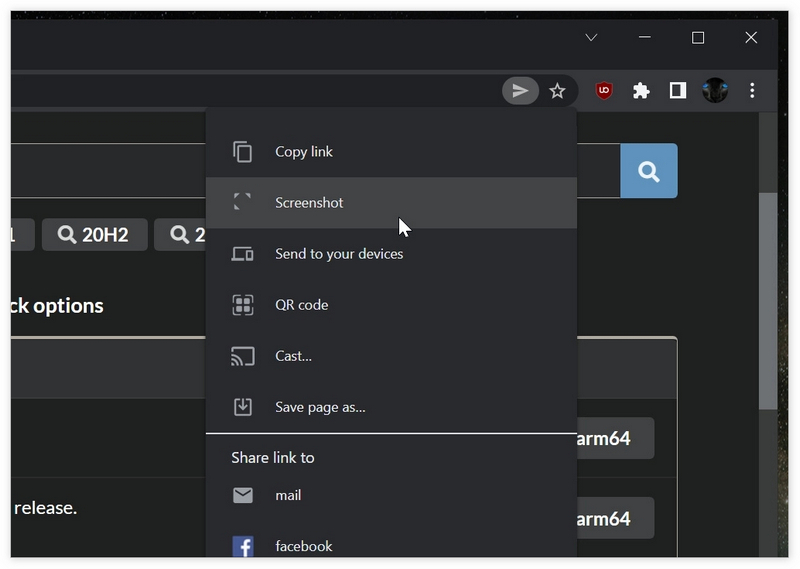
Task: Click the 20H2 quick search button
Action: tap(94, 235)
